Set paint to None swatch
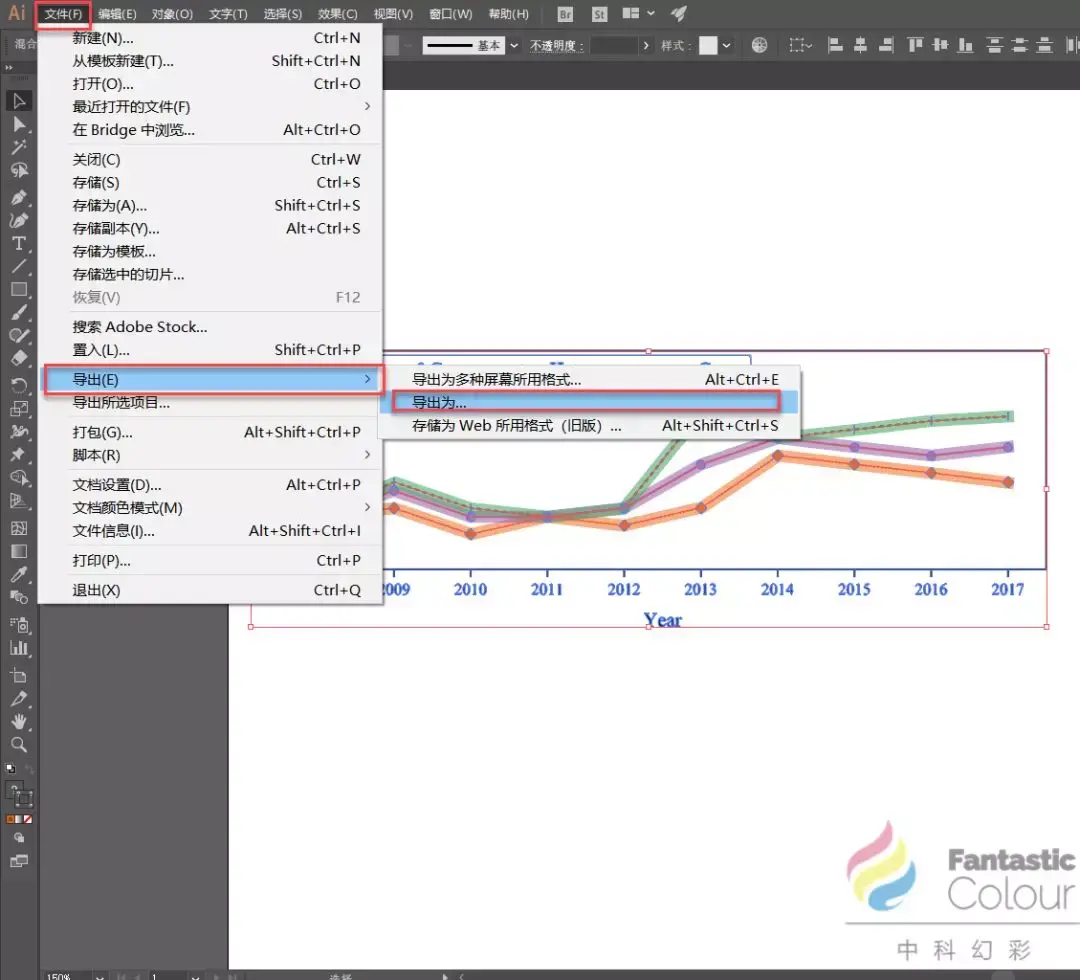The width and height of the screenshot is (1080, 980). click(x=28, y=820)
